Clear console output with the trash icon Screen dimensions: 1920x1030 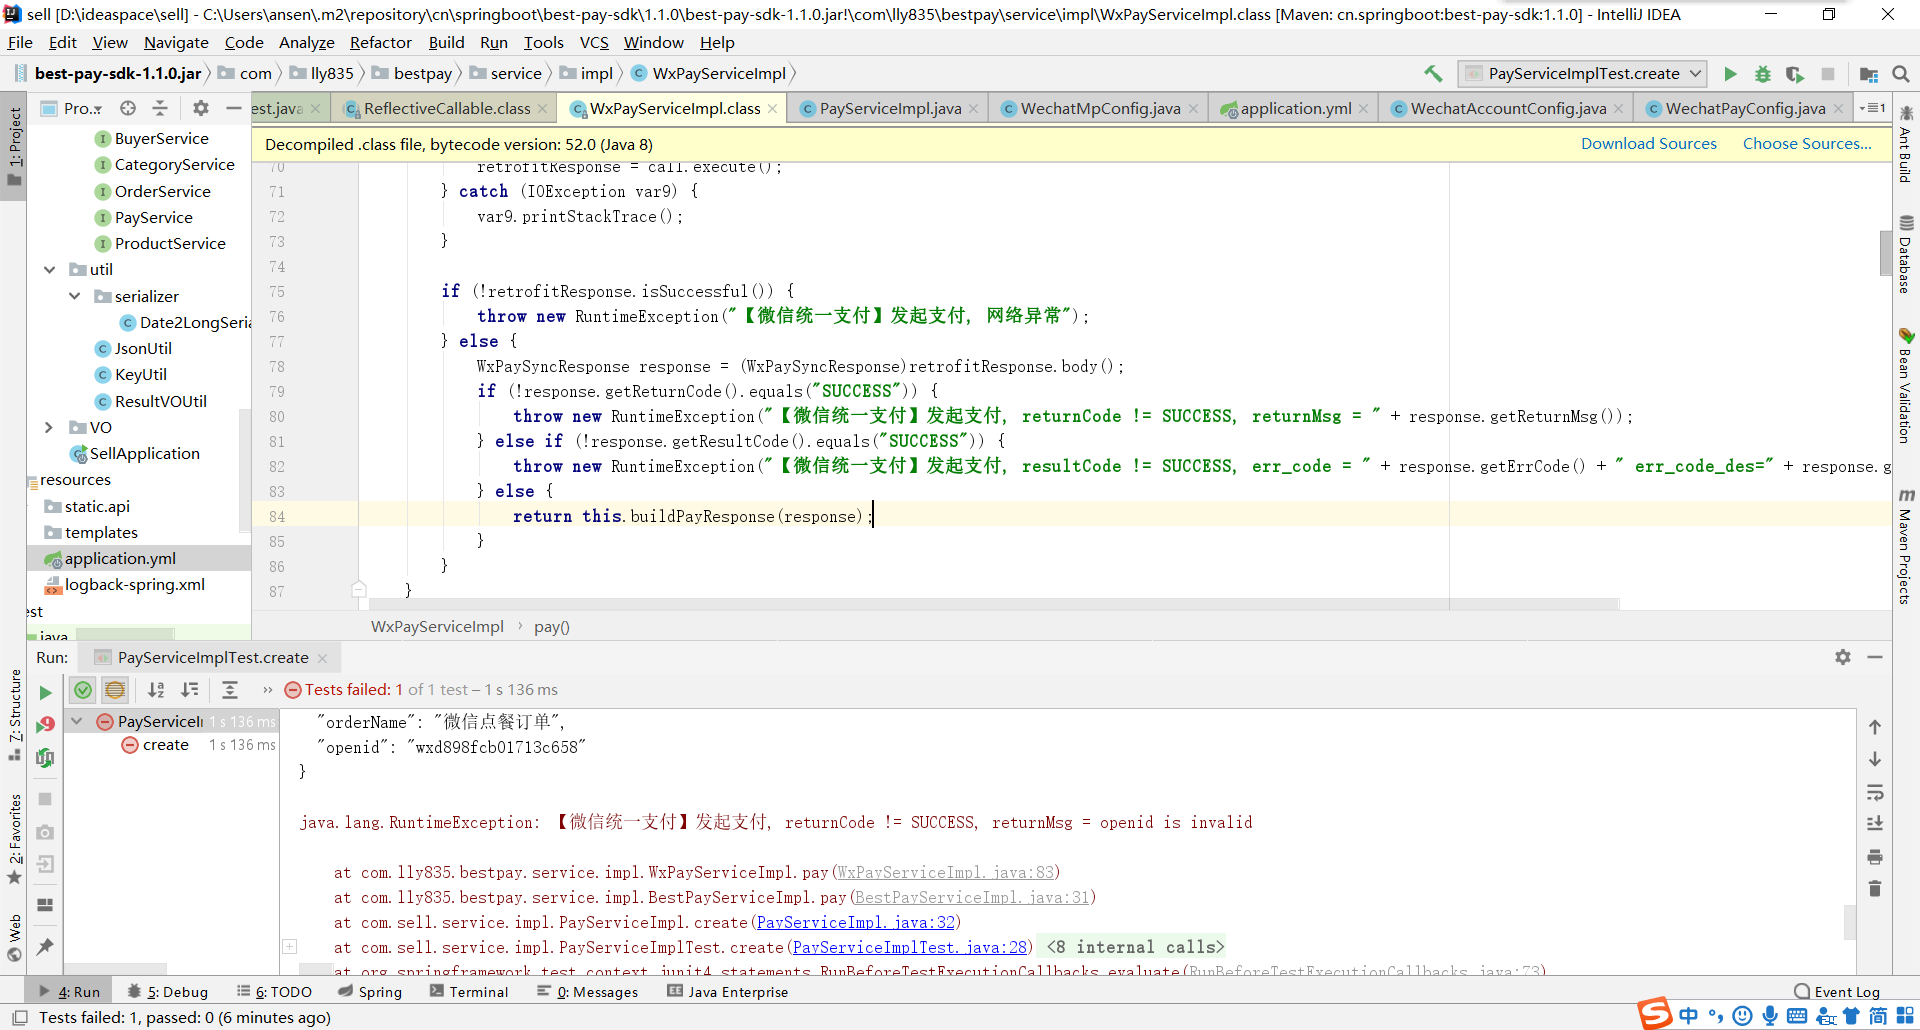click(x=1875, y=889)
